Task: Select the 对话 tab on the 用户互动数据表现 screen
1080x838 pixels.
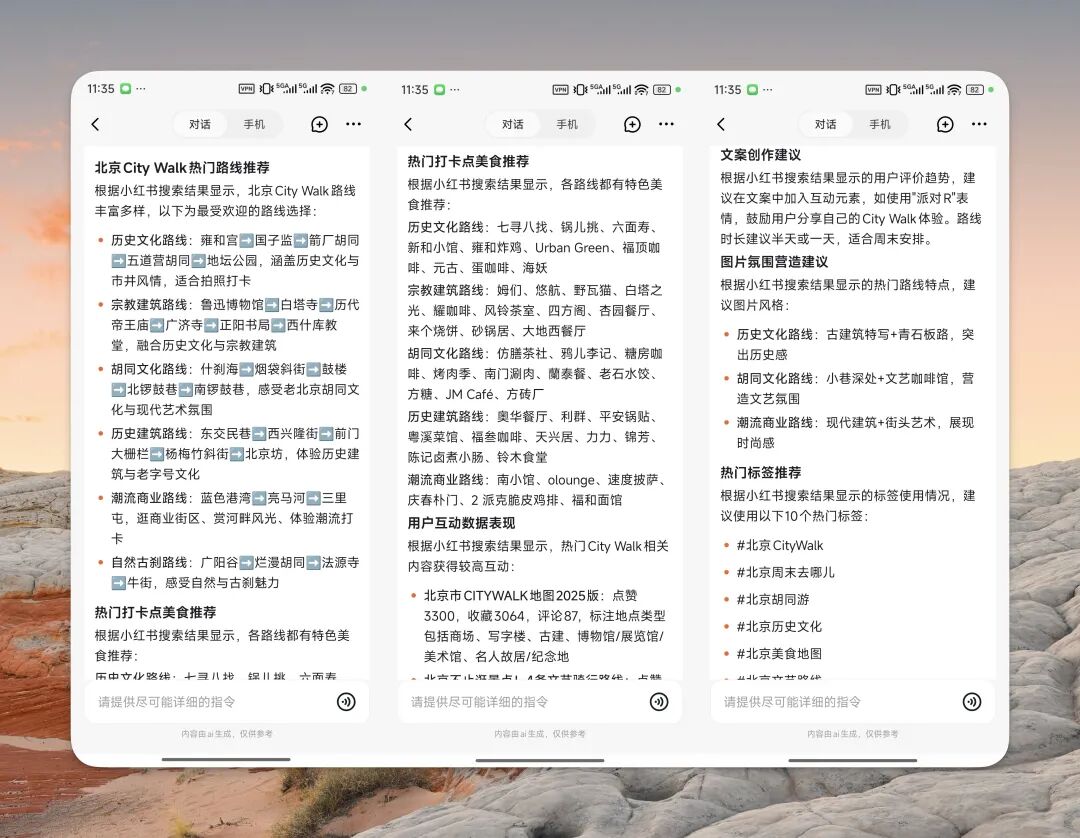Action: pyautogui.click(x=512, y=124)
